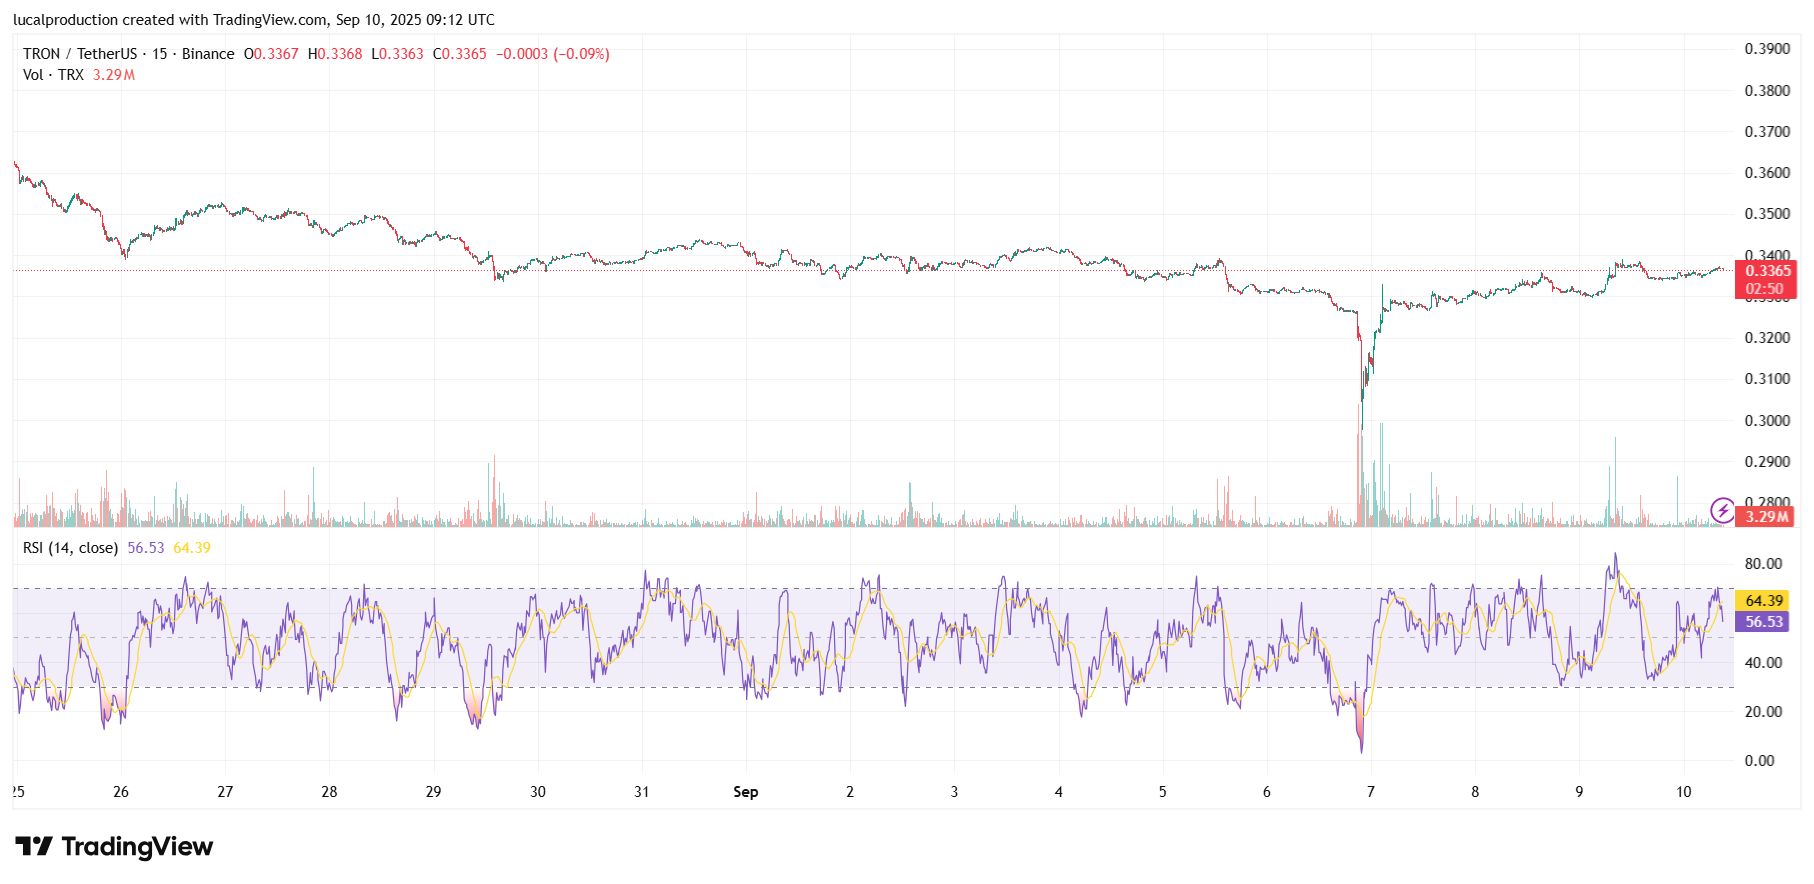Click the RSI average value 64.39 in legend
This screenshot has height=884, width=1814.
192,548
